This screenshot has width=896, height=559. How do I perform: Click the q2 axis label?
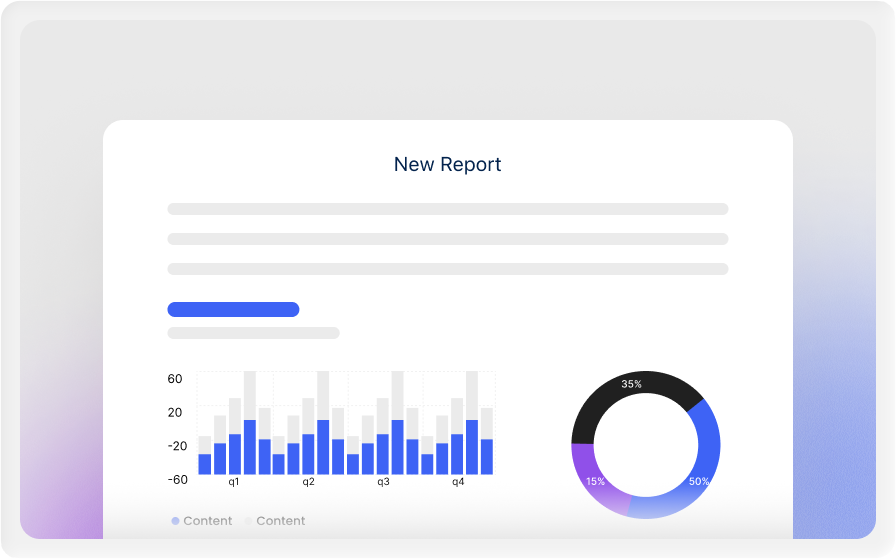pyautogui.click(x=309, y=482)
